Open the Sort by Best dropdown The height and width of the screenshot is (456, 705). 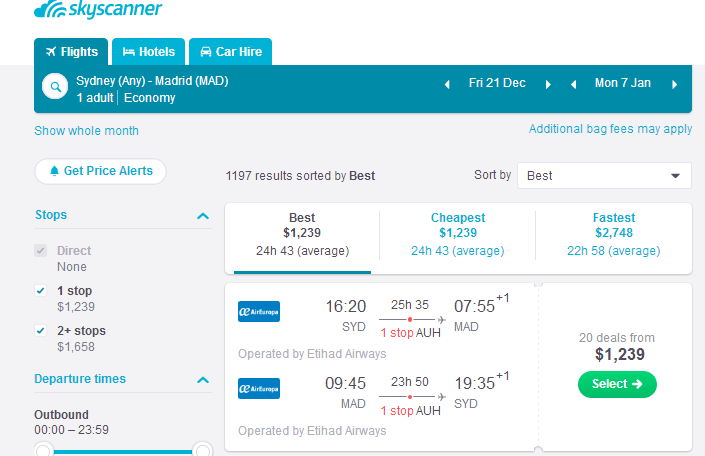click(604, 176)
